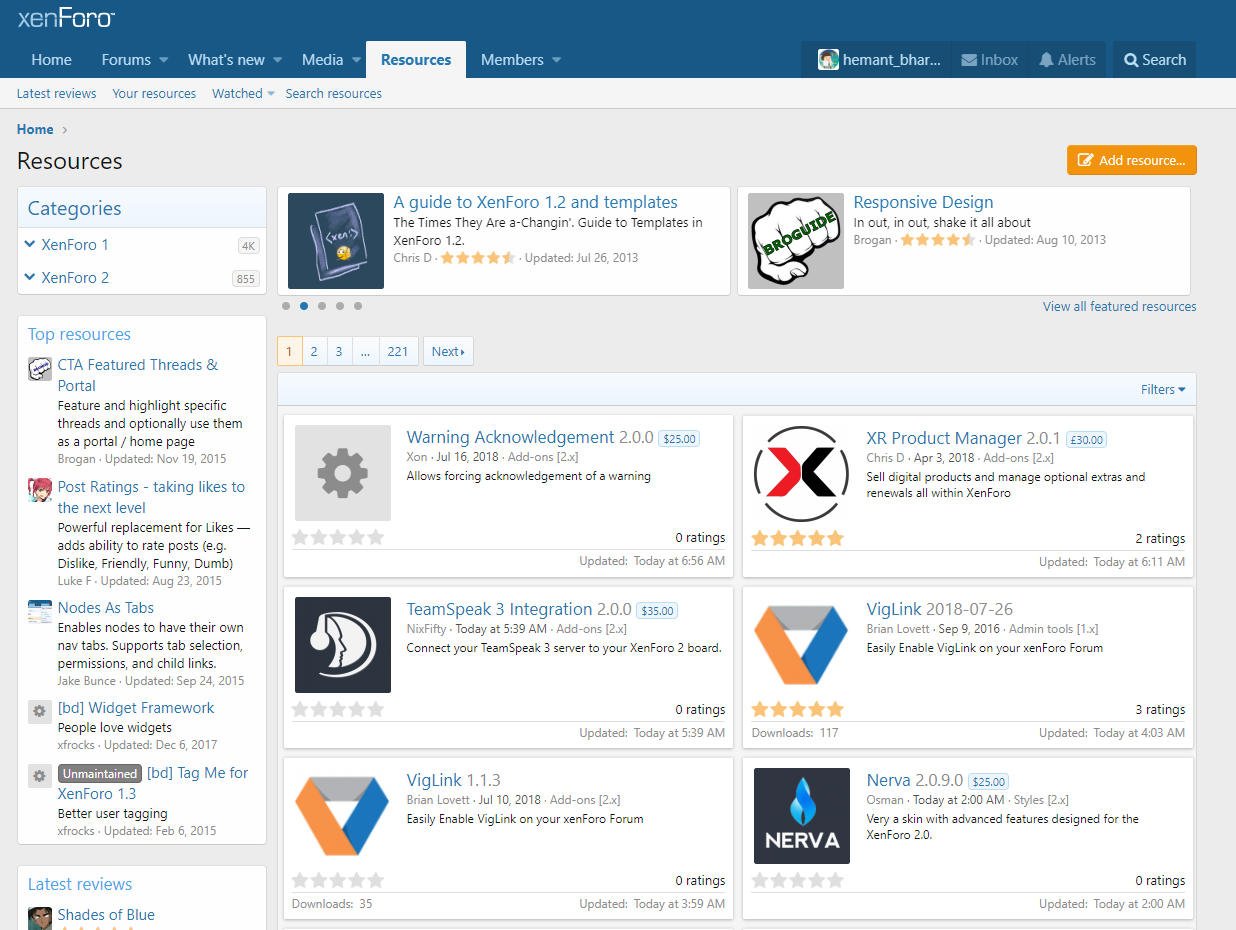The width and height of the screenshot is (1236, 930).
Task: Open the Latest reviews sub-navigation item
Action: tap(57, 94)
